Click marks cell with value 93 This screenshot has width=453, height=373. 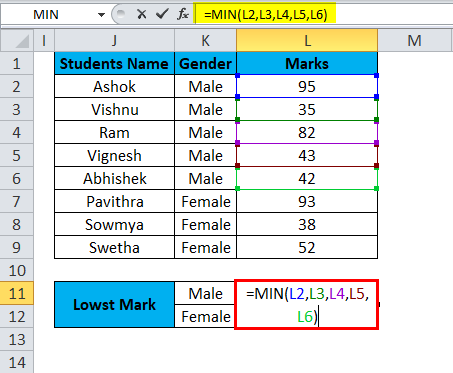(x=307, y=201)
